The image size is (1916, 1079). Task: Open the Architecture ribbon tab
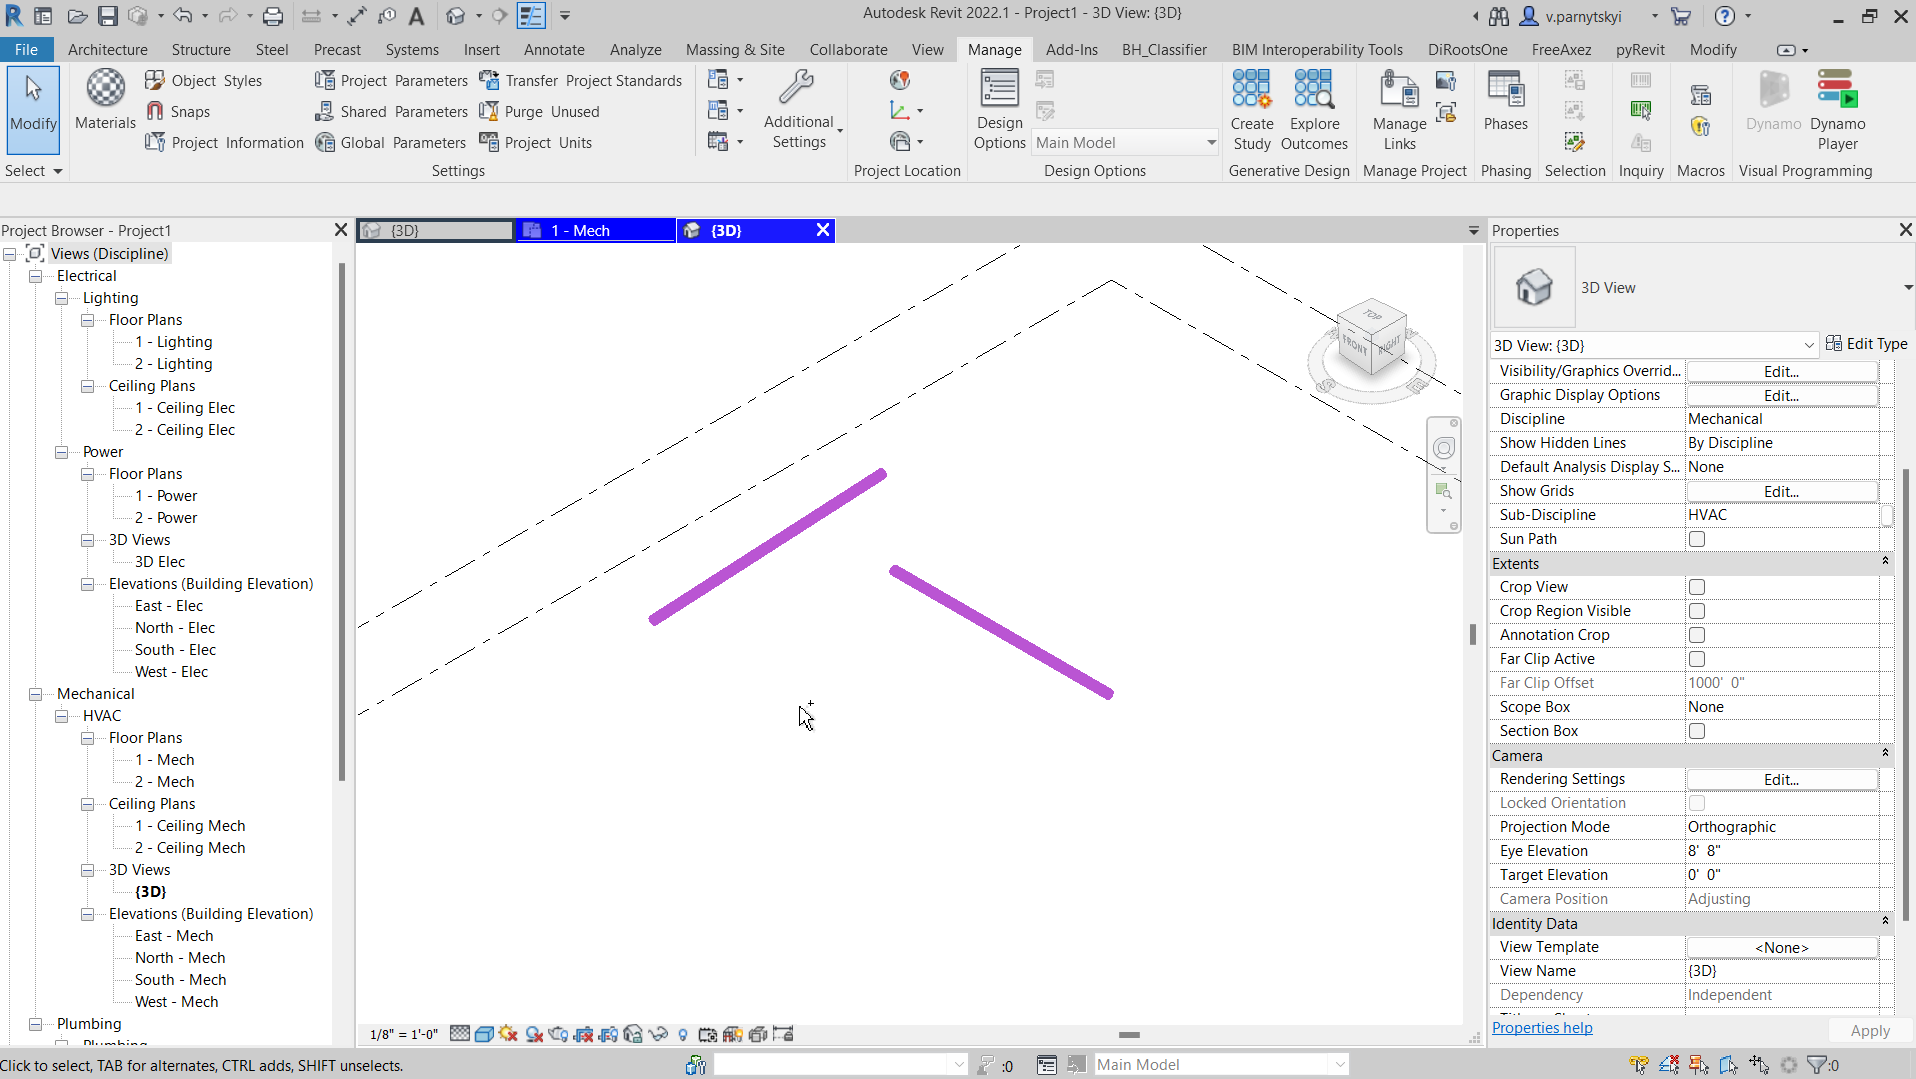(107, 49)
